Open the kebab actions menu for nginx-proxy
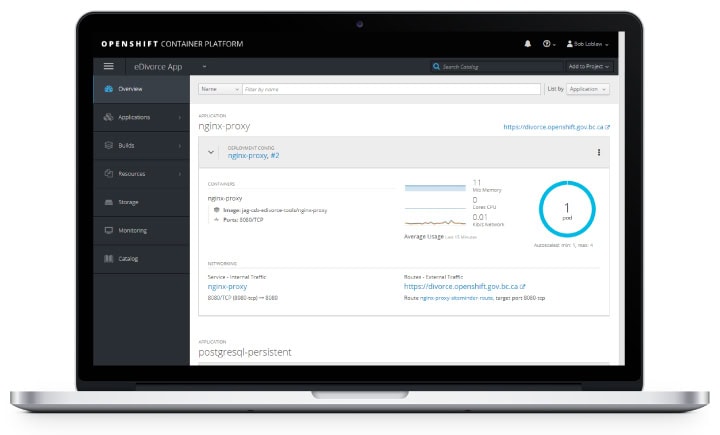 (x=598, y=153)
